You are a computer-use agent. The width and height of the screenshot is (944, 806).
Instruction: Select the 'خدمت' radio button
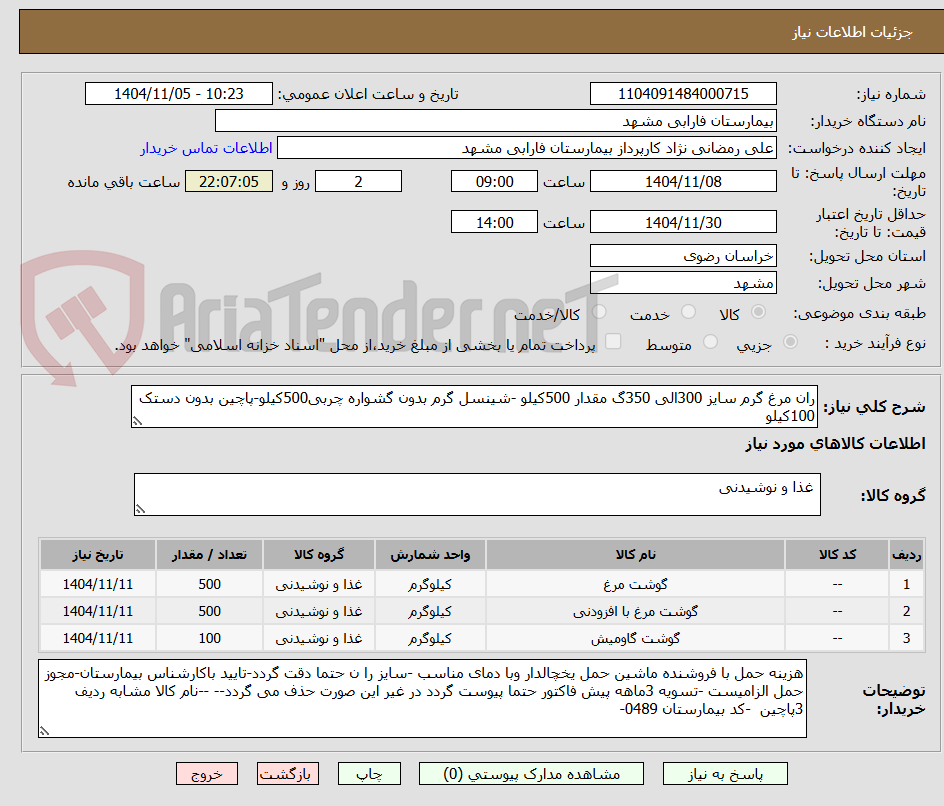[688, 312]
